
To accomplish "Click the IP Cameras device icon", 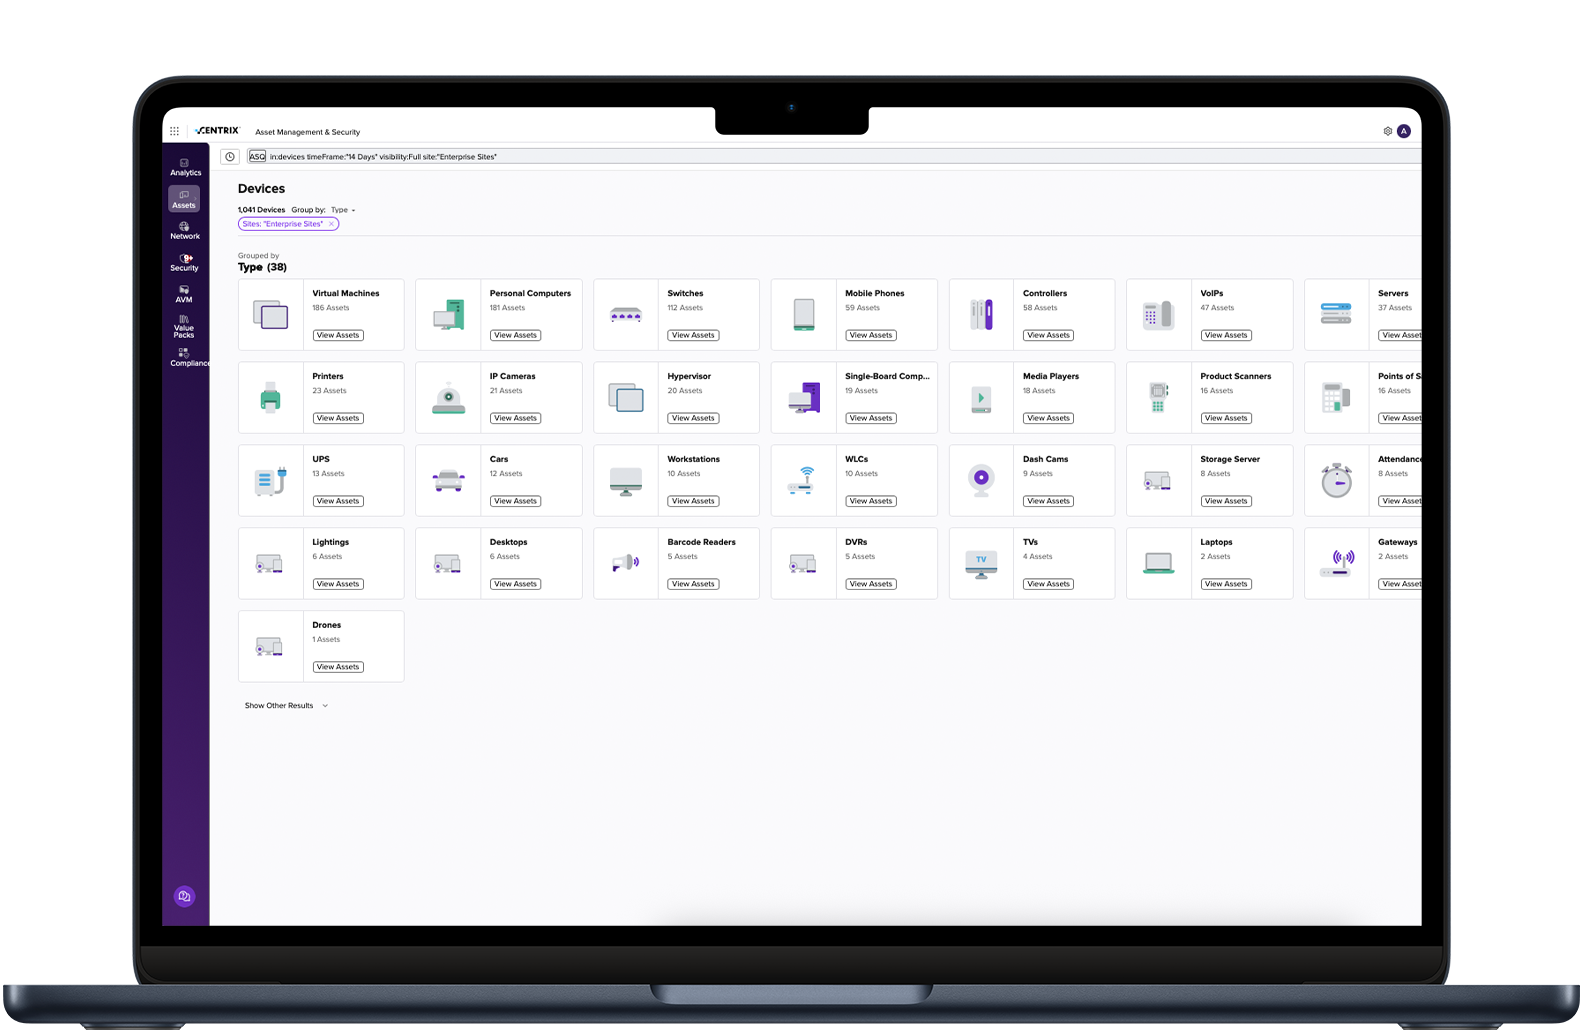I will (448, 398).
